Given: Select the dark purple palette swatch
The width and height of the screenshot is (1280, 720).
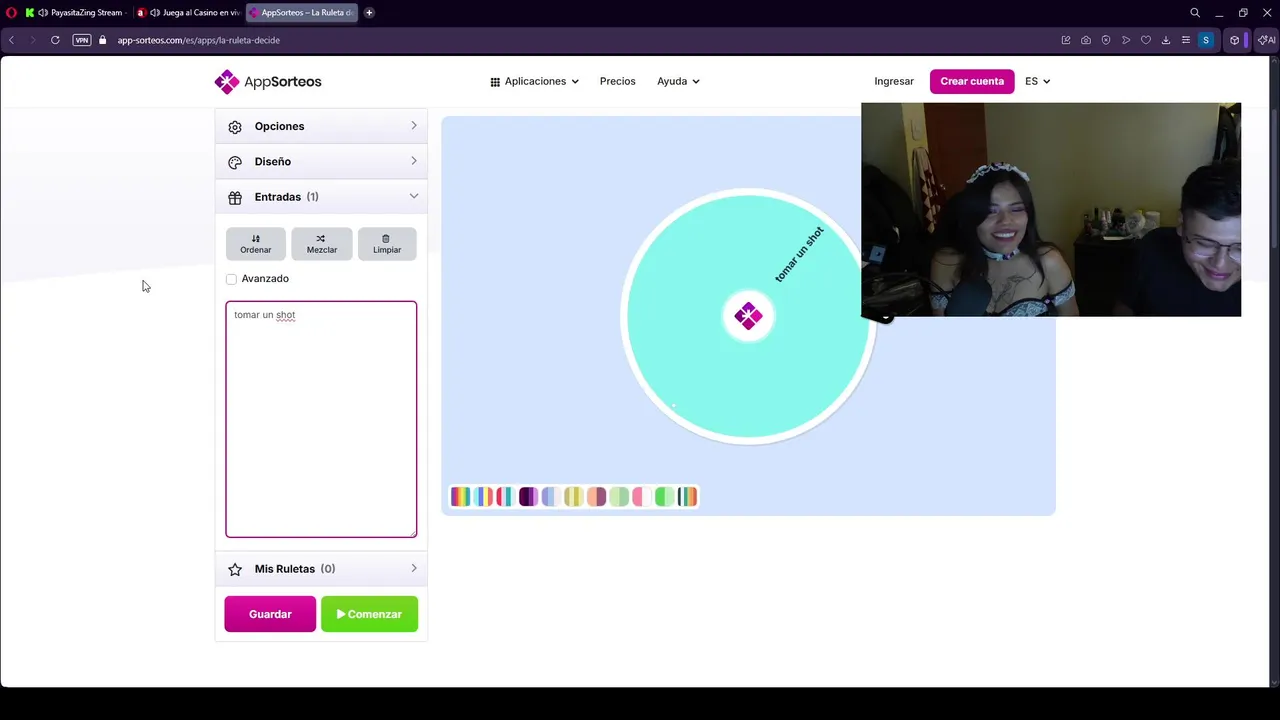Looking at the screenshot, I should 528,496.
